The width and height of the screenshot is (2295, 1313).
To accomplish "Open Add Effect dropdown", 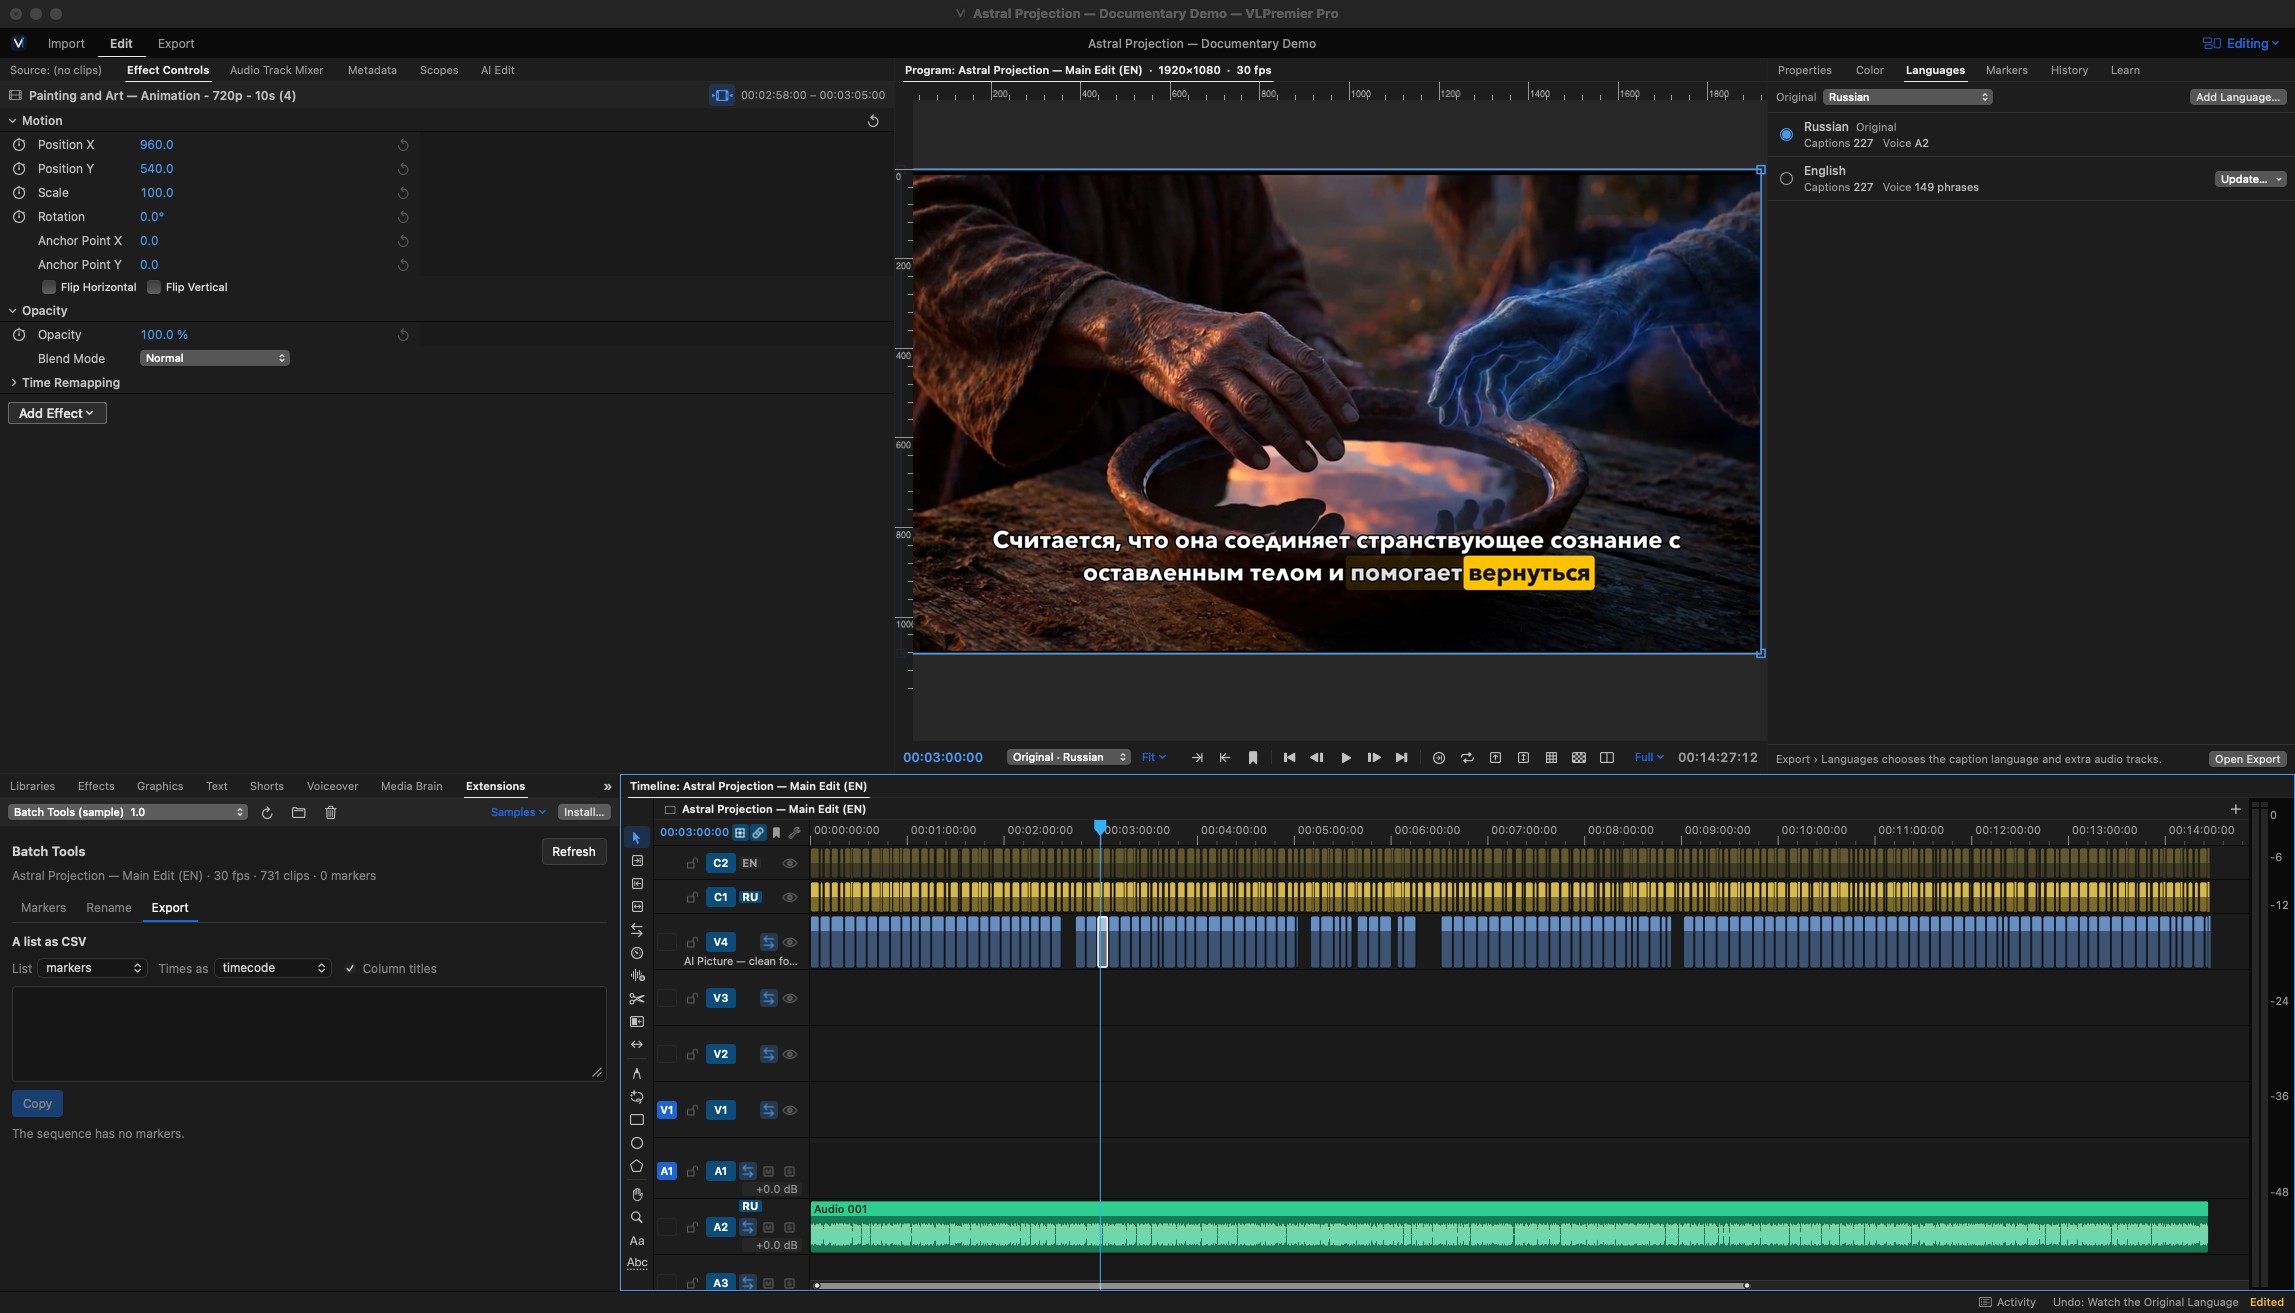I will [x=57, y=413].
